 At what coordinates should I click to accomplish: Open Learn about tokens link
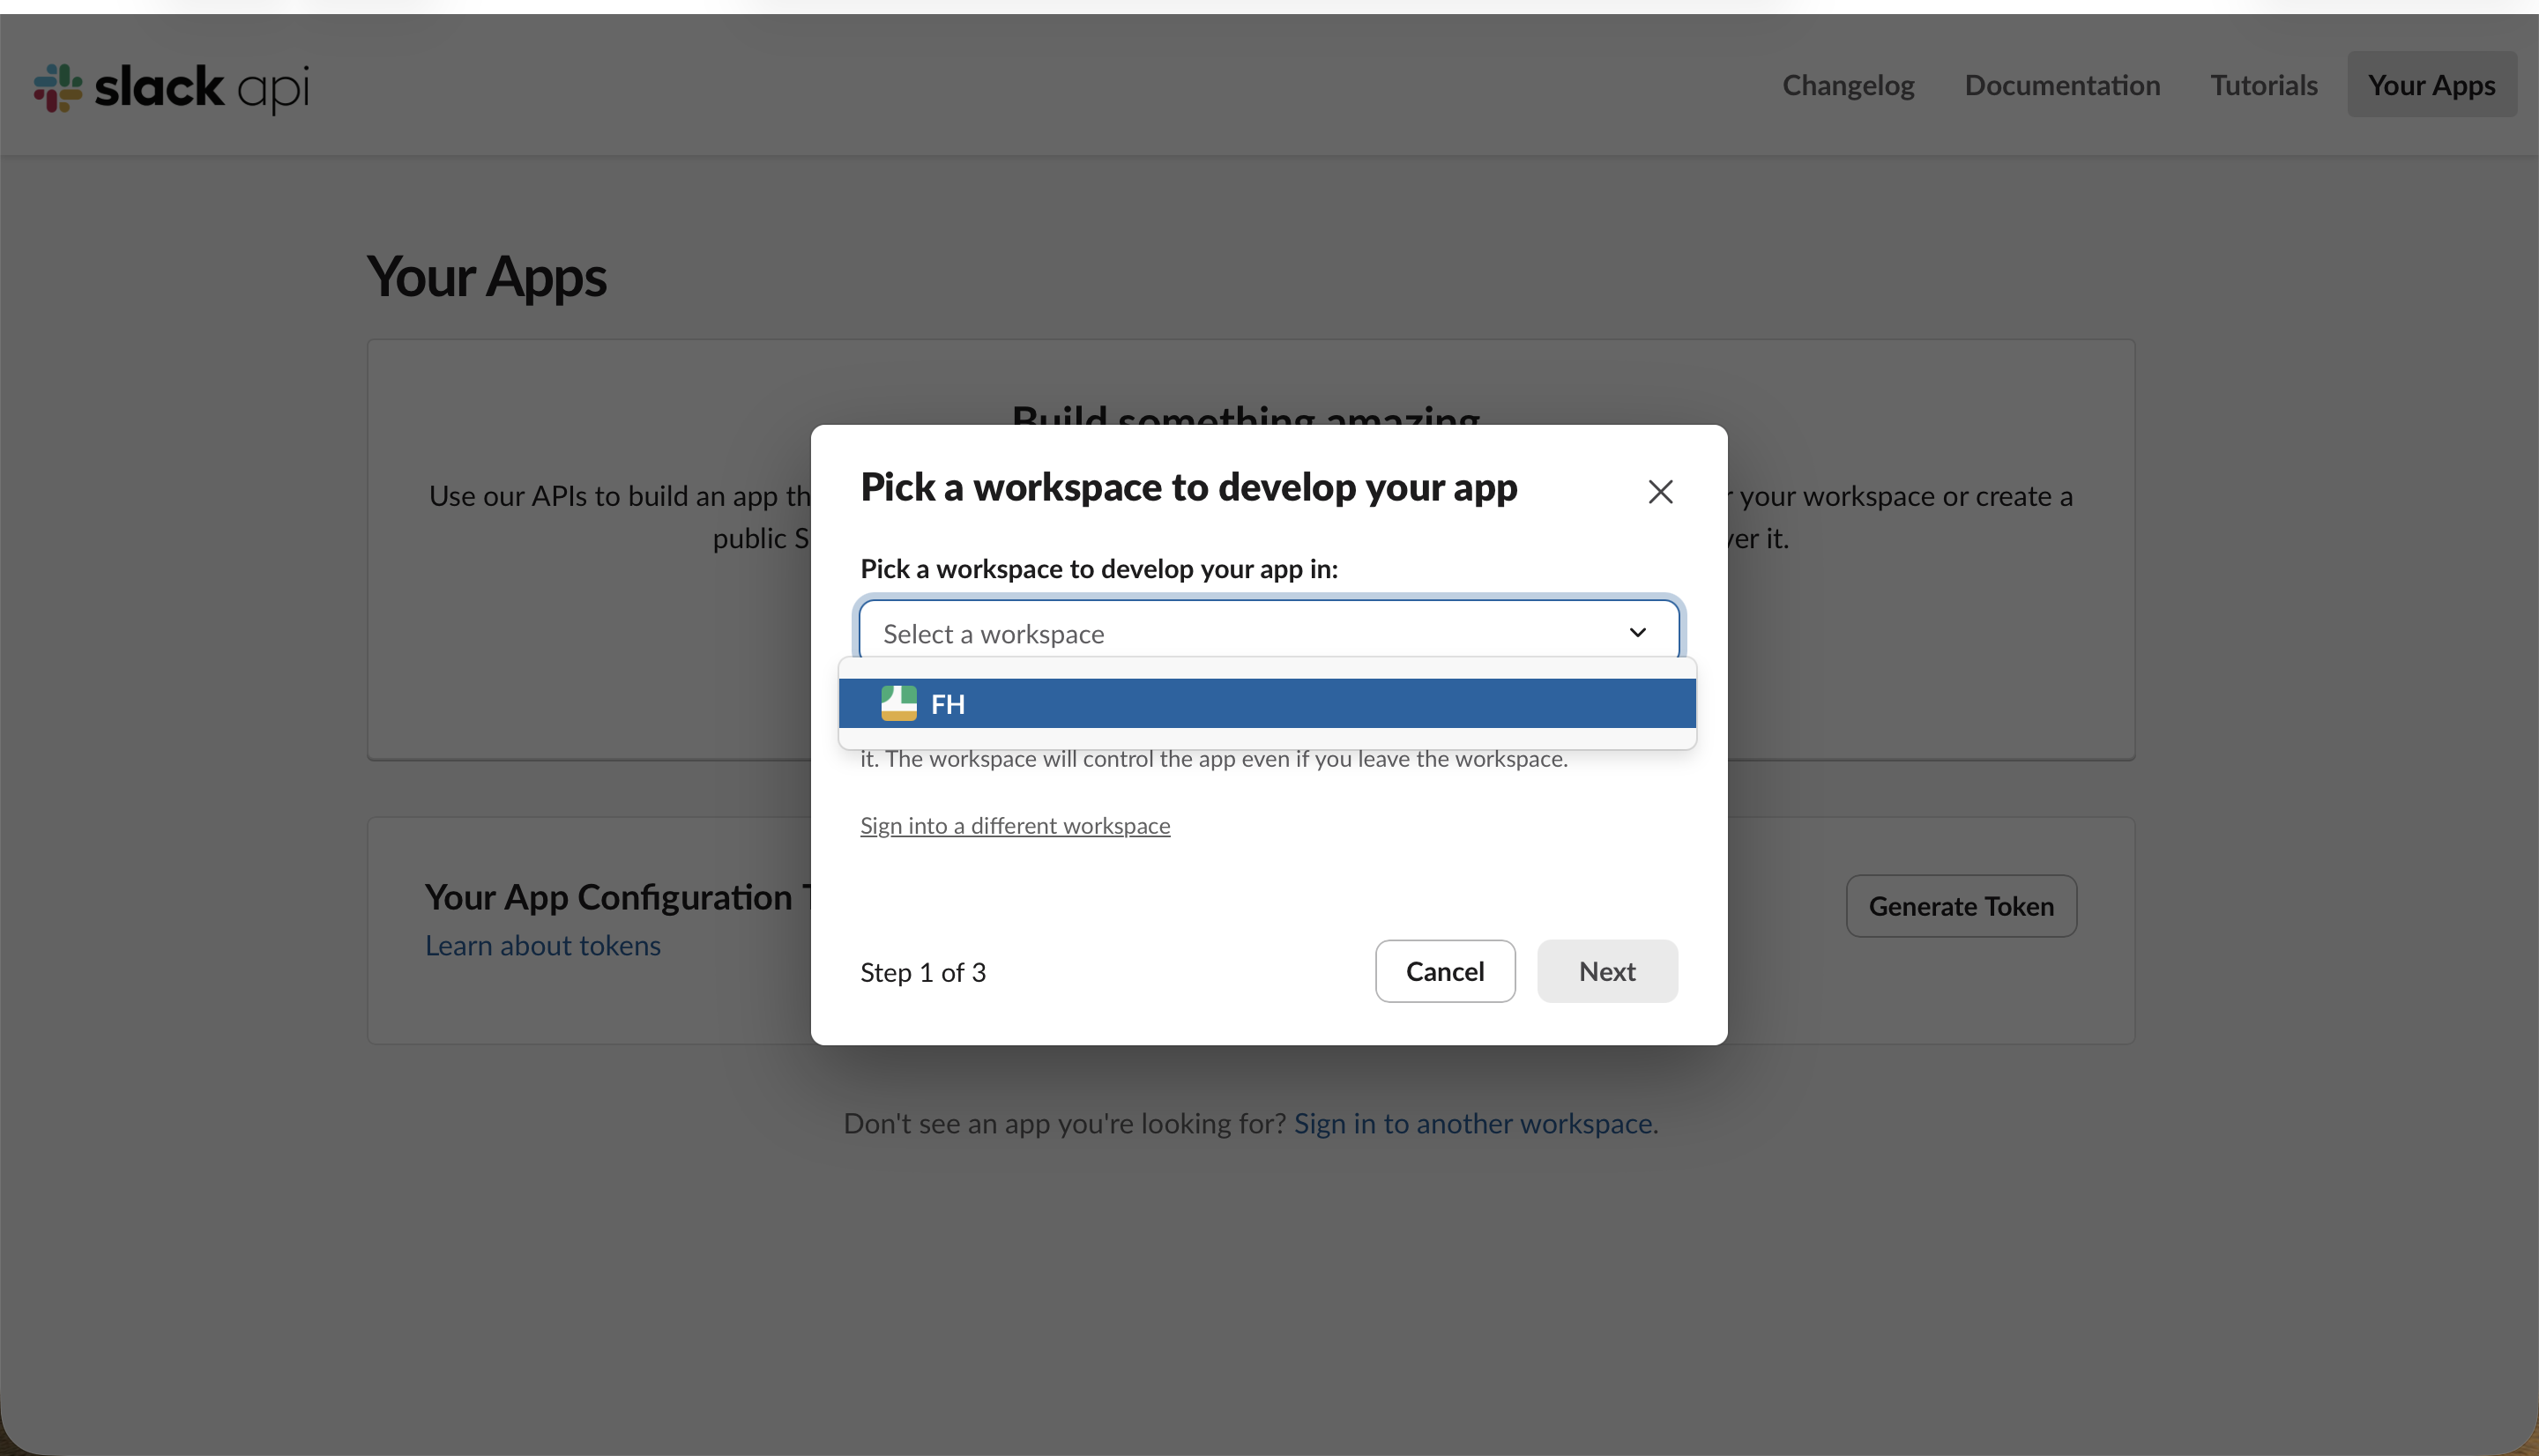tap(543, 945)
